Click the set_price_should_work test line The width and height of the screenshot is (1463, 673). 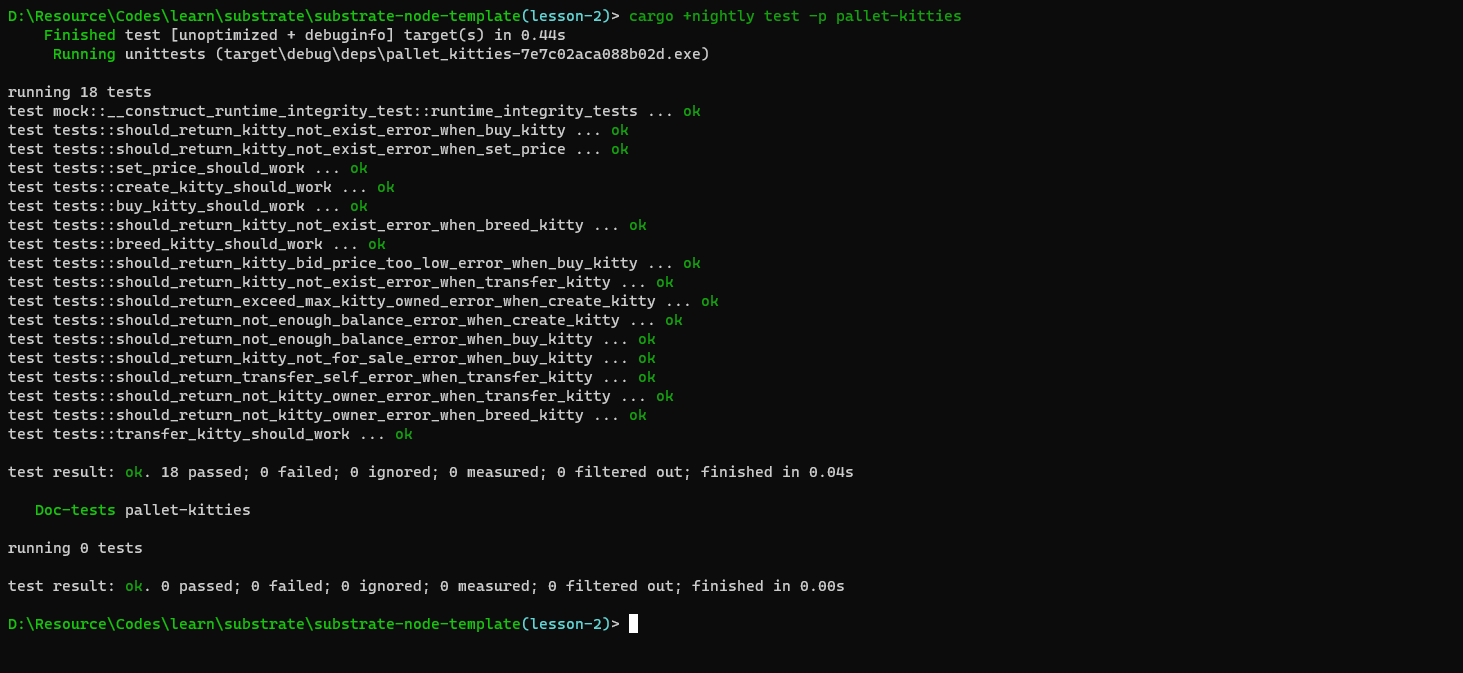188,168
